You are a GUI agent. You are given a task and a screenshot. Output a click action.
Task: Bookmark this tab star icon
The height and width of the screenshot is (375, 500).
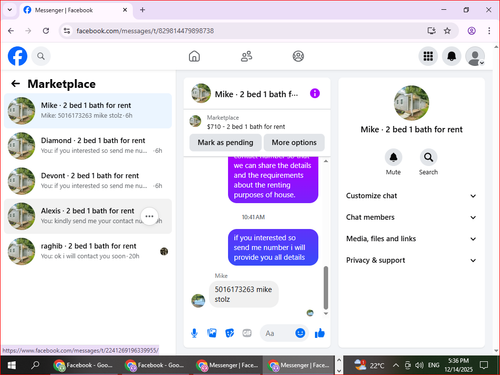point(447,31)
